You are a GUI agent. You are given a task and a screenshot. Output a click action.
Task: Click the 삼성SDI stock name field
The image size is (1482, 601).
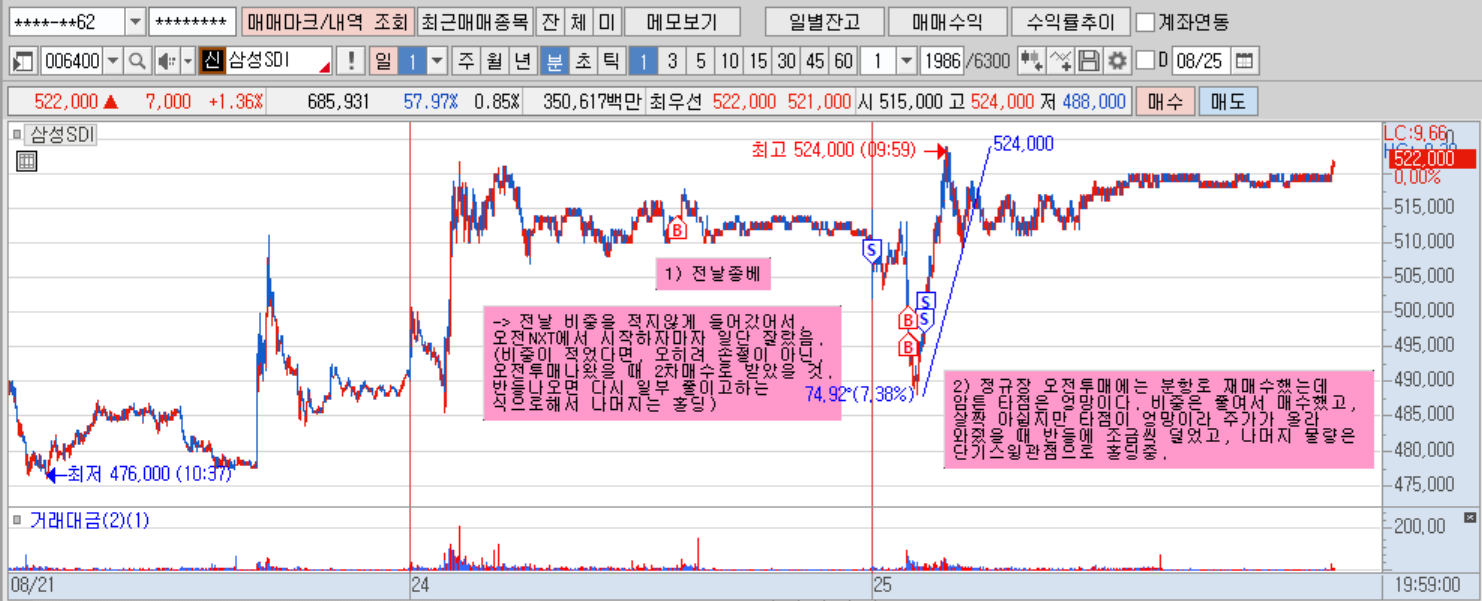pyautogui.click(x=278, y=61)
